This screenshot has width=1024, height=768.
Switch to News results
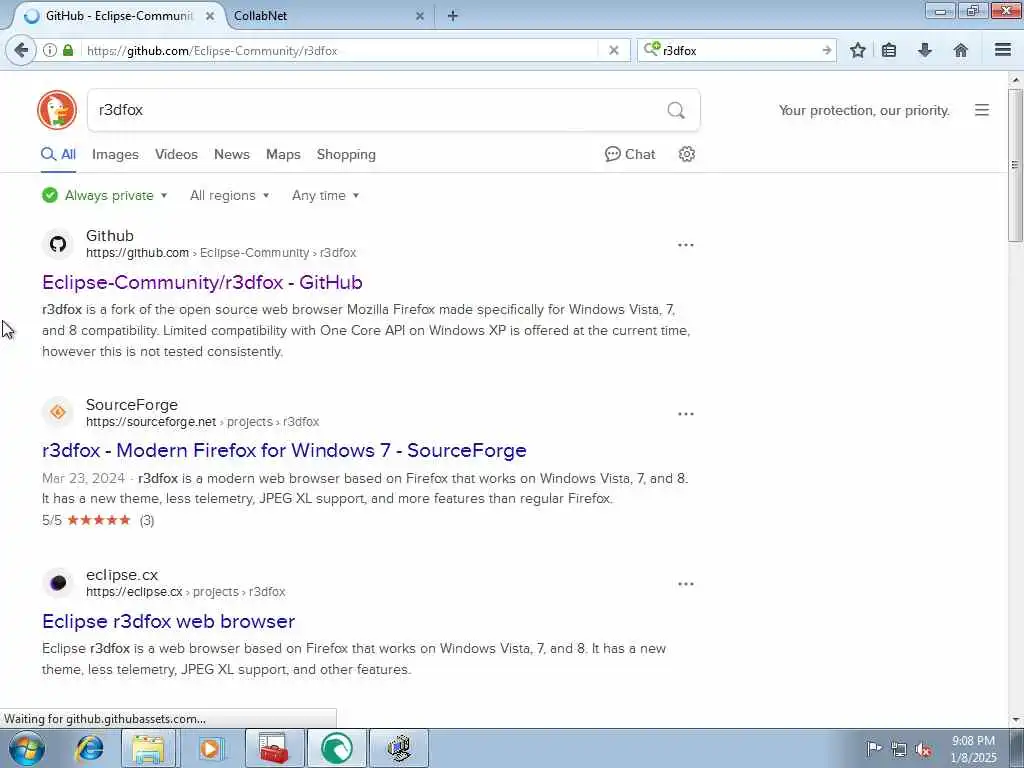(x=232, y=154)
